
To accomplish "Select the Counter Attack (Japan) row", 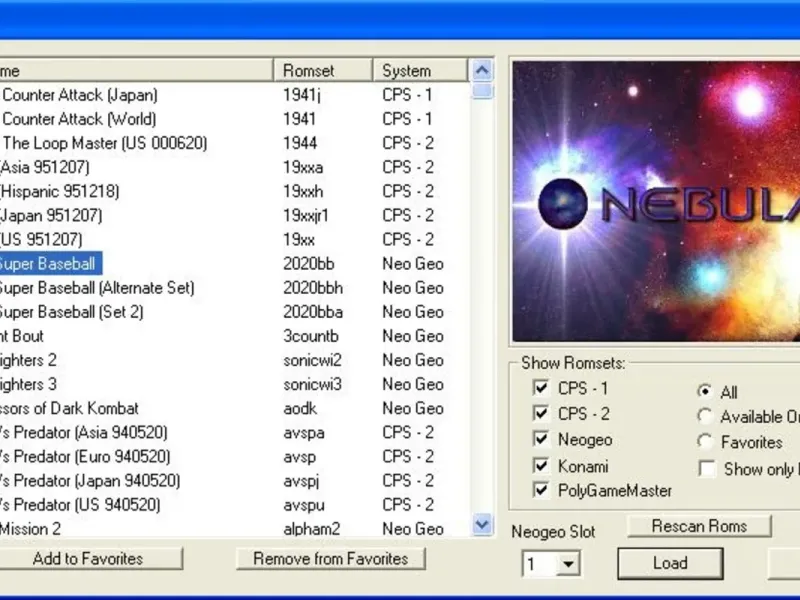I will (x=234, y=95).
